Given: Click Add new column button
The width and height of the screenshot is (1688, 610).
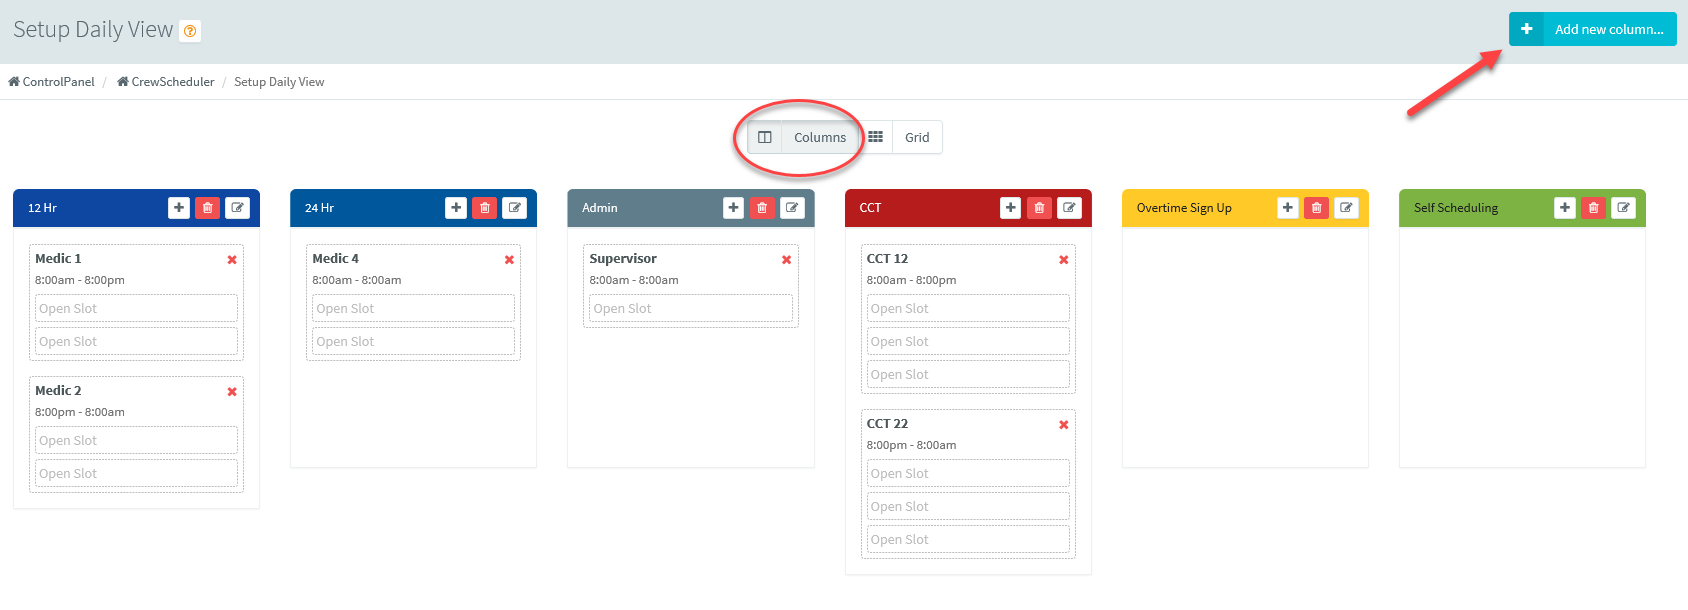Looking at the screenshot, I should tap(1592, 29).
